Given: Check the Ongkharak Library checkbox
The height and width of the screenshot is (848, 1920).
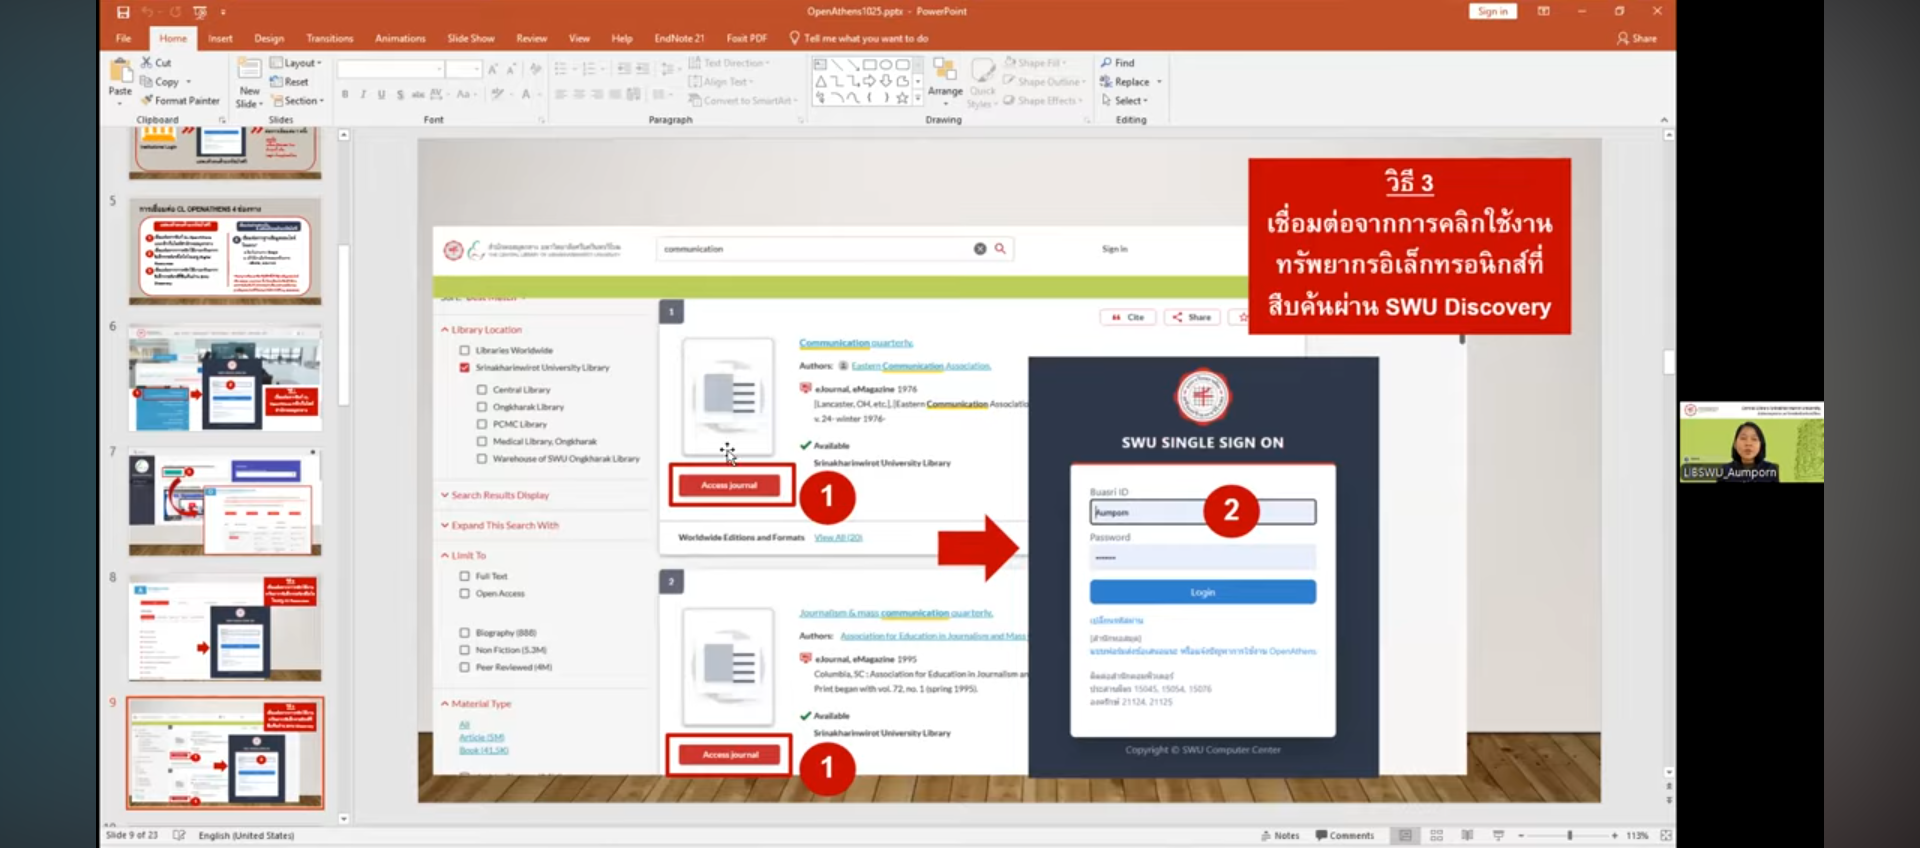Looking at the screenshot, I should point(481,407).
